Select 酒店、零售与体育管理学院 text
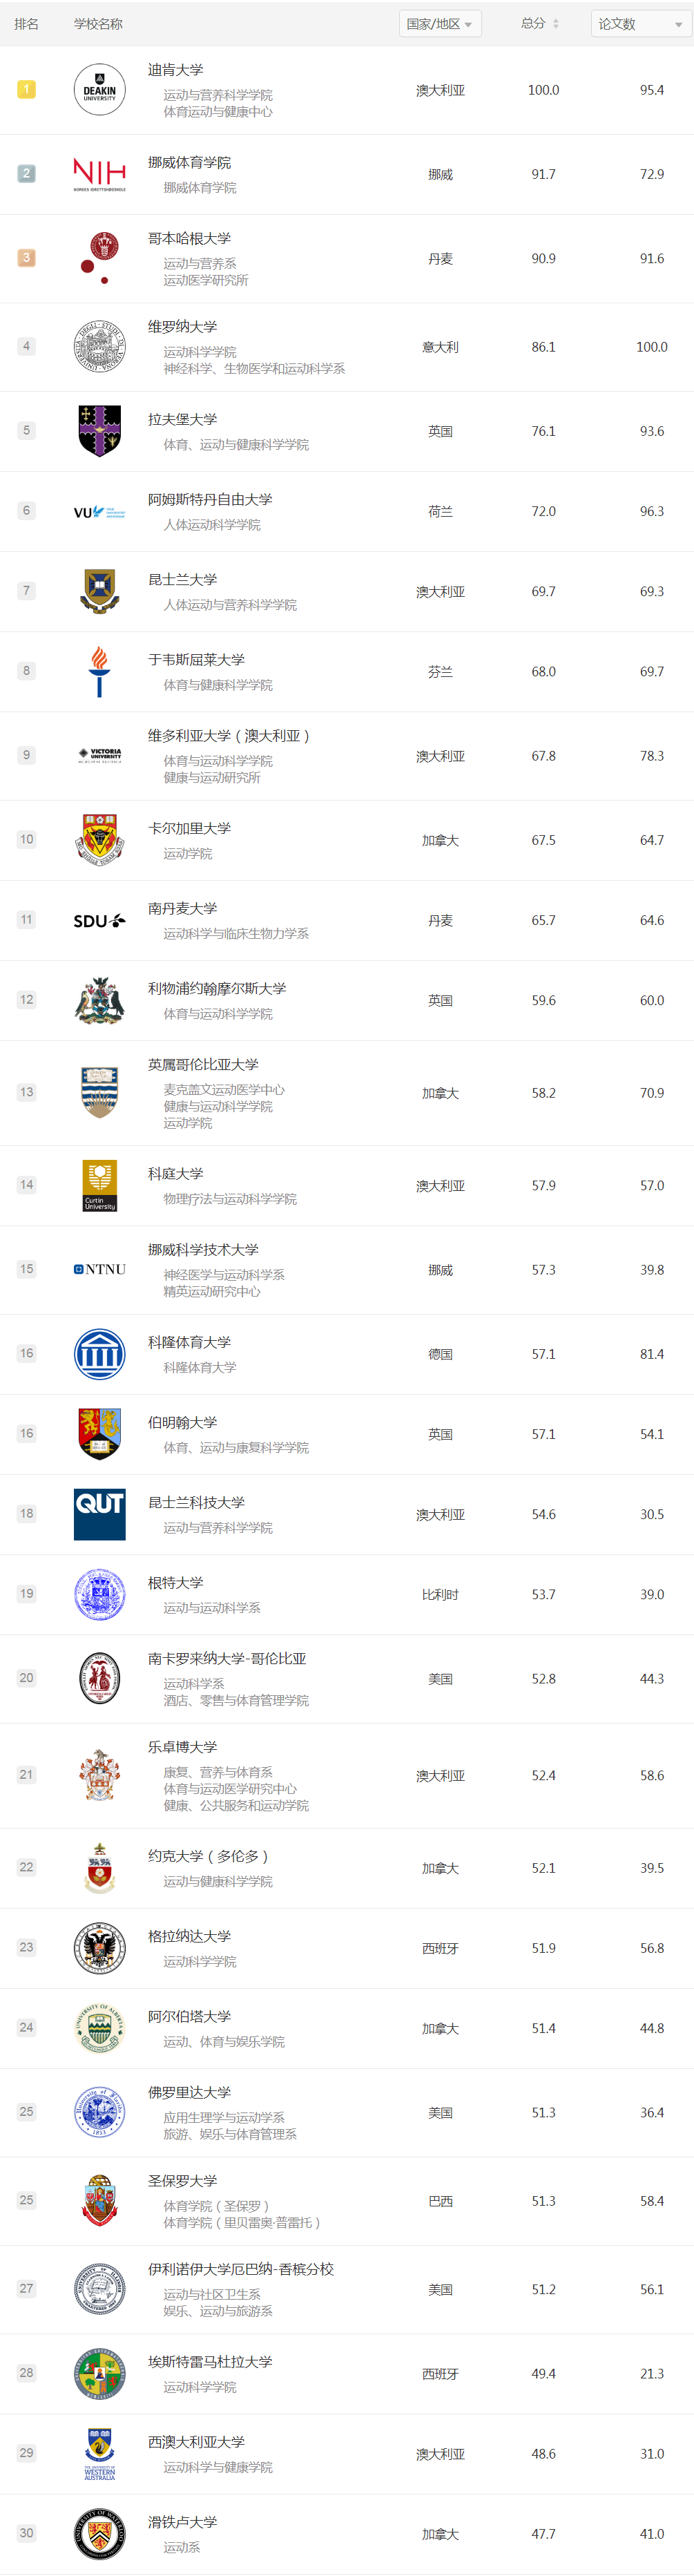 click(x=236, y=1700)
